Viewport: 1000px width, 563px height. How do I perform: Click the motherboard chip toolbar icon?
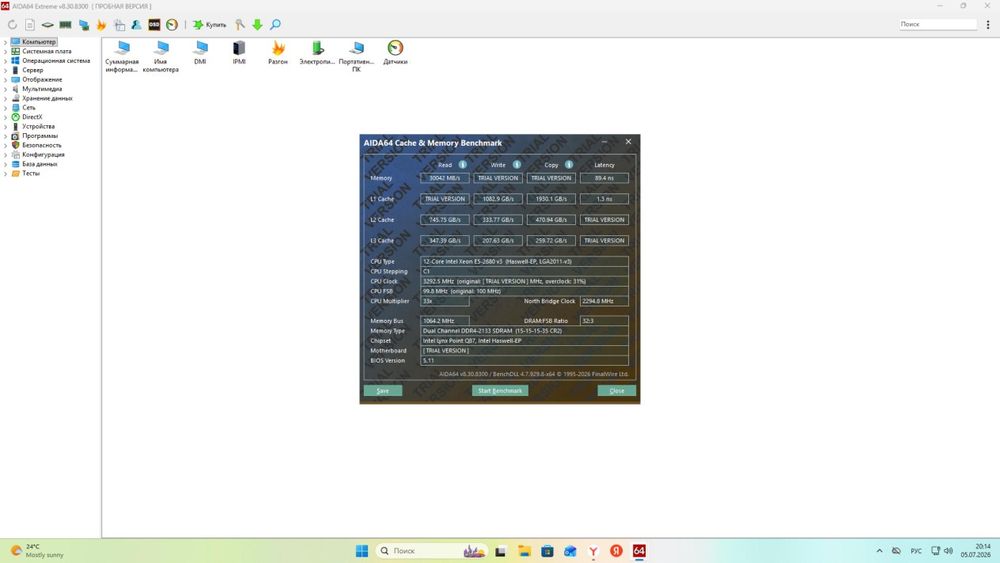pyautogui.click(x=47, y=25)
